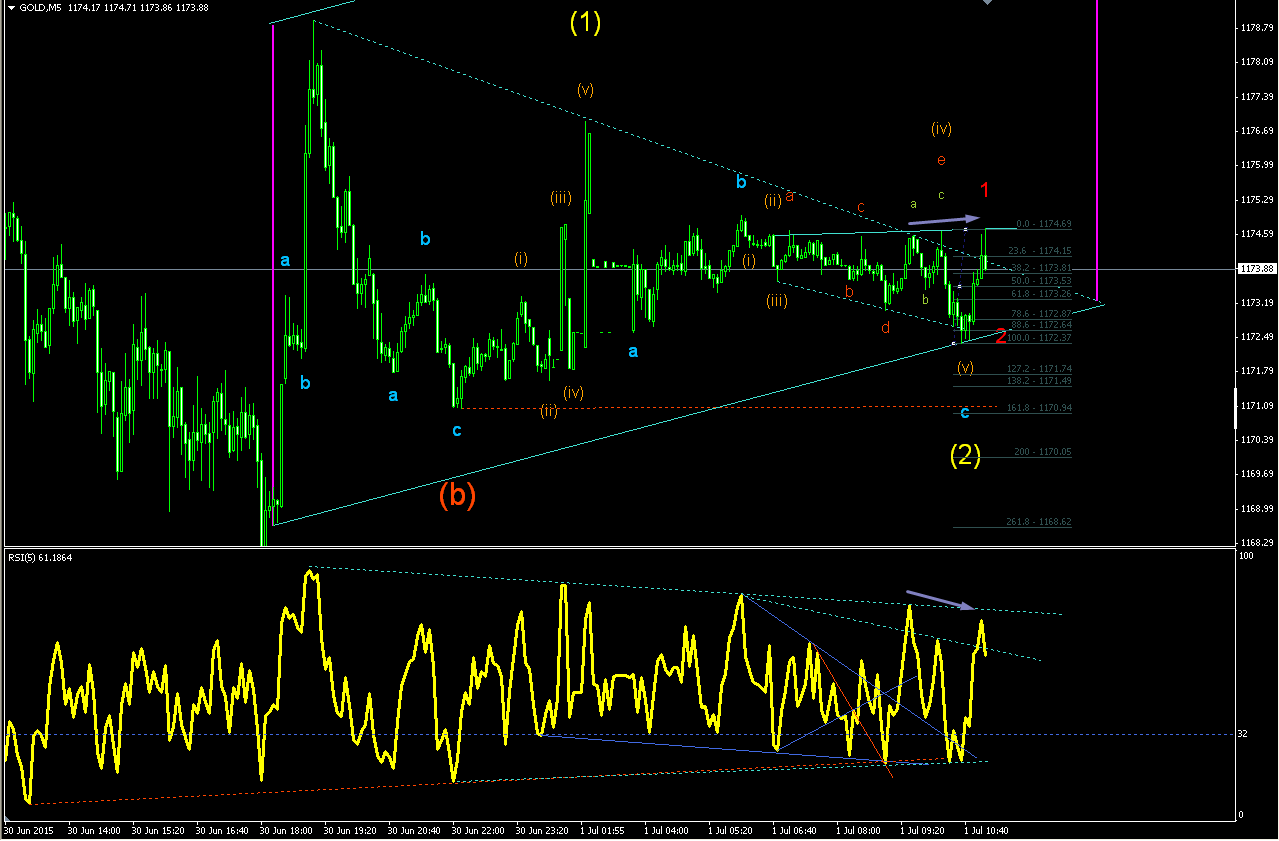1279x841 pixels.
Task: Click time axis label 1 Jul 10:40
Action: tap(986, 831)
